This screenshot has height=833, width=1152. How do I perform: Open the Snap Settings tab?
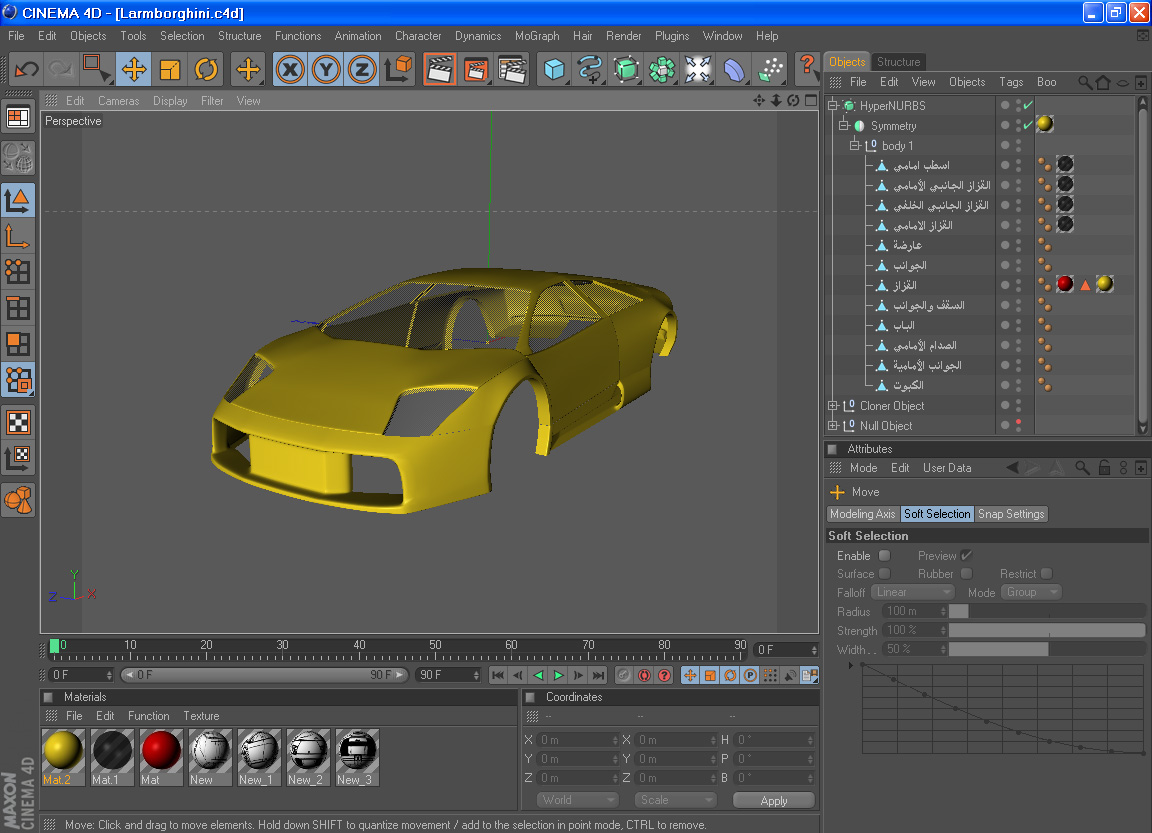[x=1011, y=514]
